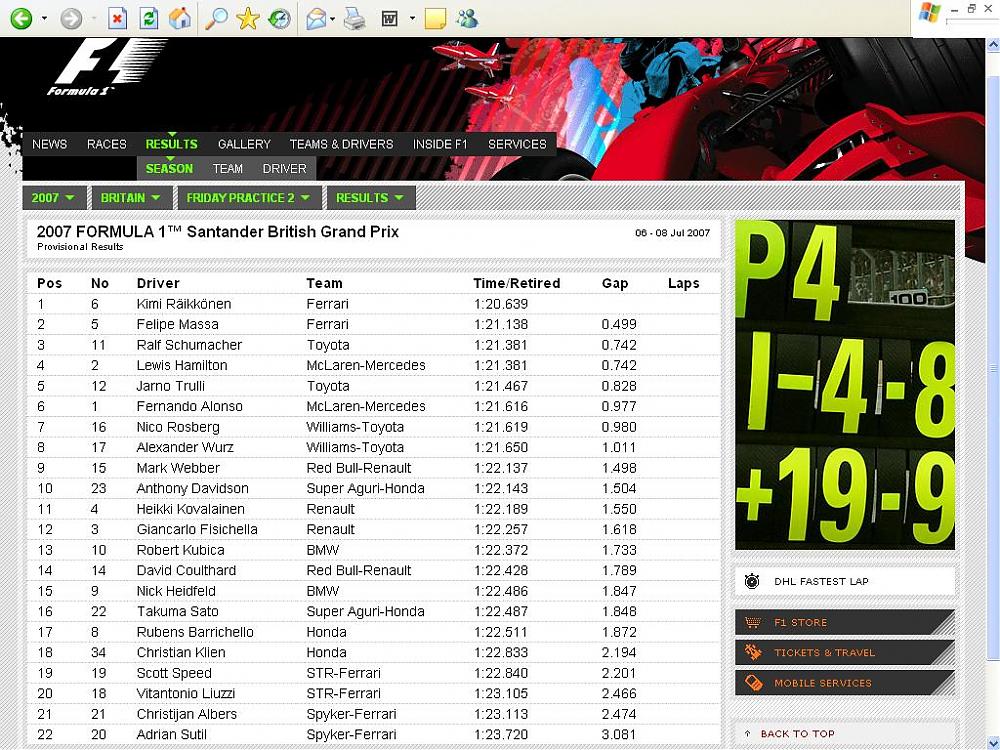Click driver name Felipe Massa
Image resolution: width=1000 pixels, height=750 pixels.
pos(177,324)
